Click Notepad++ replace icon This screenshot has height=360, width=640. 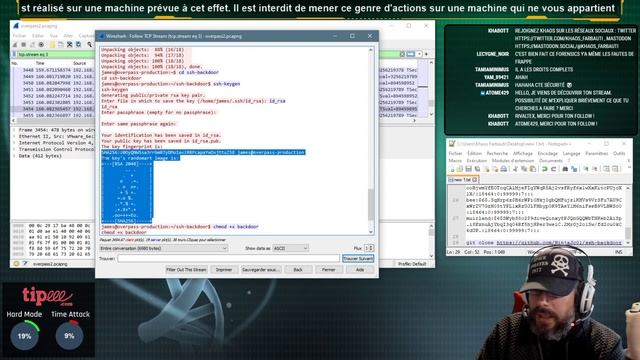click(x=574, y=169)
